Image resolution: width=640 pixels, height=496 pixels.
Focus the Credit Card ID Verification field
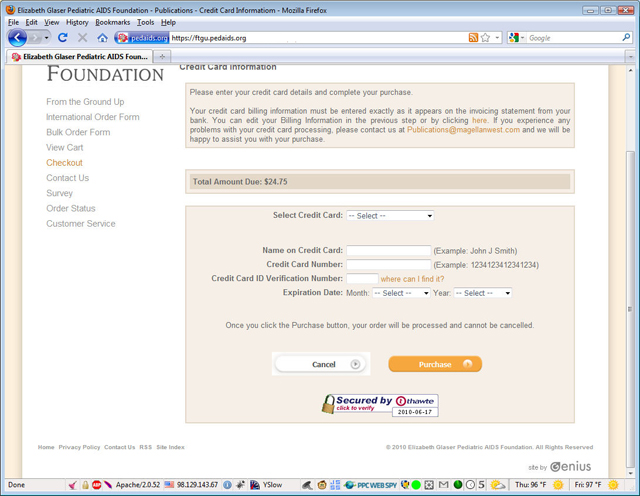(x=362, y=279)
